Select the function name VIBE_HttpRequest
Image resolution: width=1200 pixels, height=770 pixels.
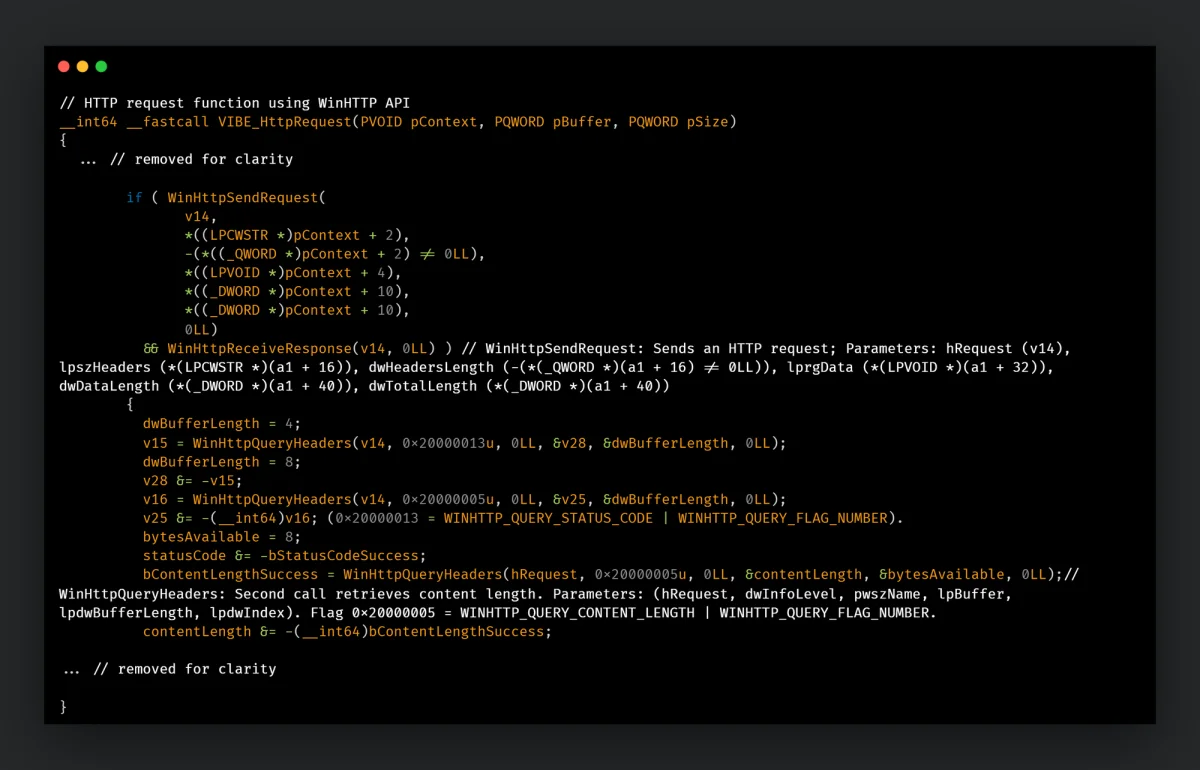285,122
